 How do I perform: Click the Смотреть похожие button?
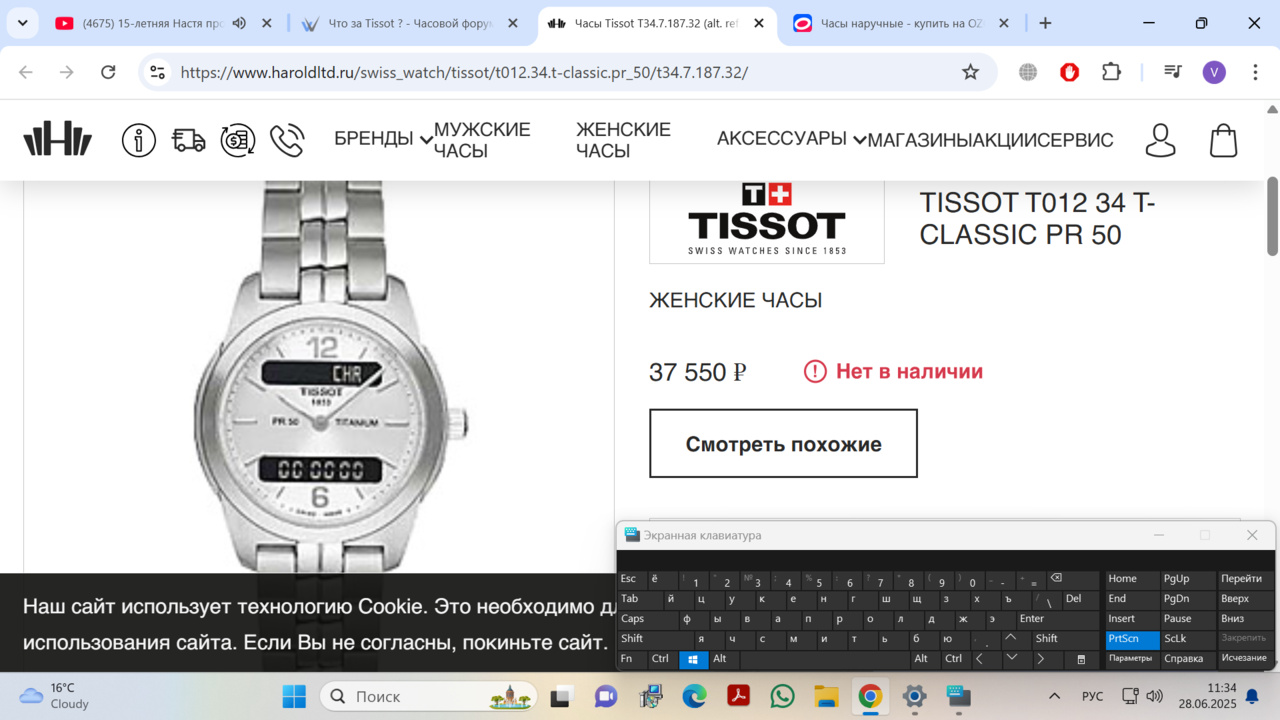(x=783, y=444)
